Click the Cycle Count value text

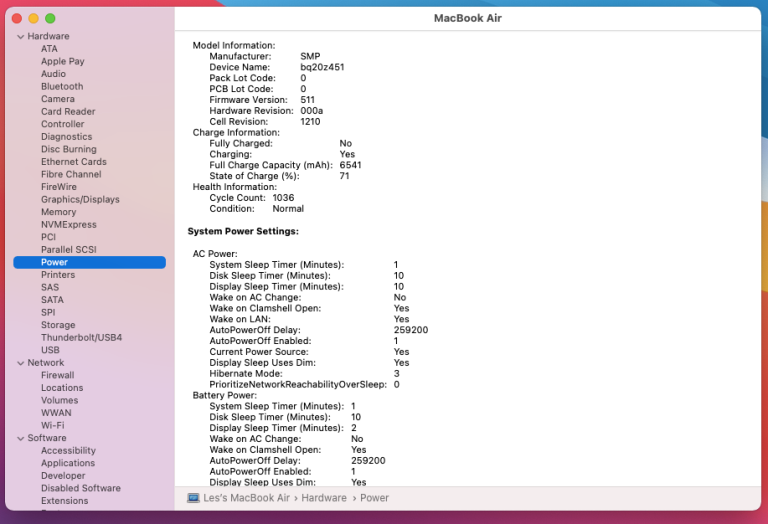click(x=283, y=198)
